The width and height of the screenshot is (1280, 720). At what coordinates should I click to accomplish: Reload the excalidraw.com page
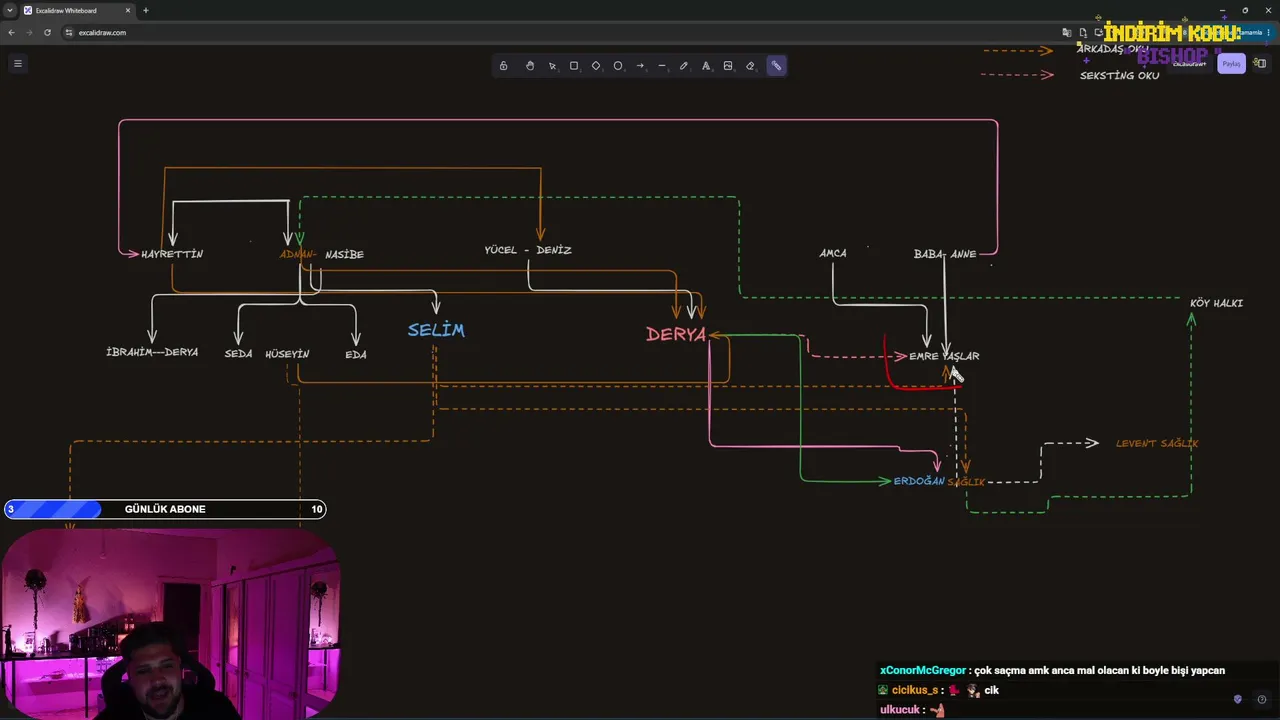click(x=47, y=32)
